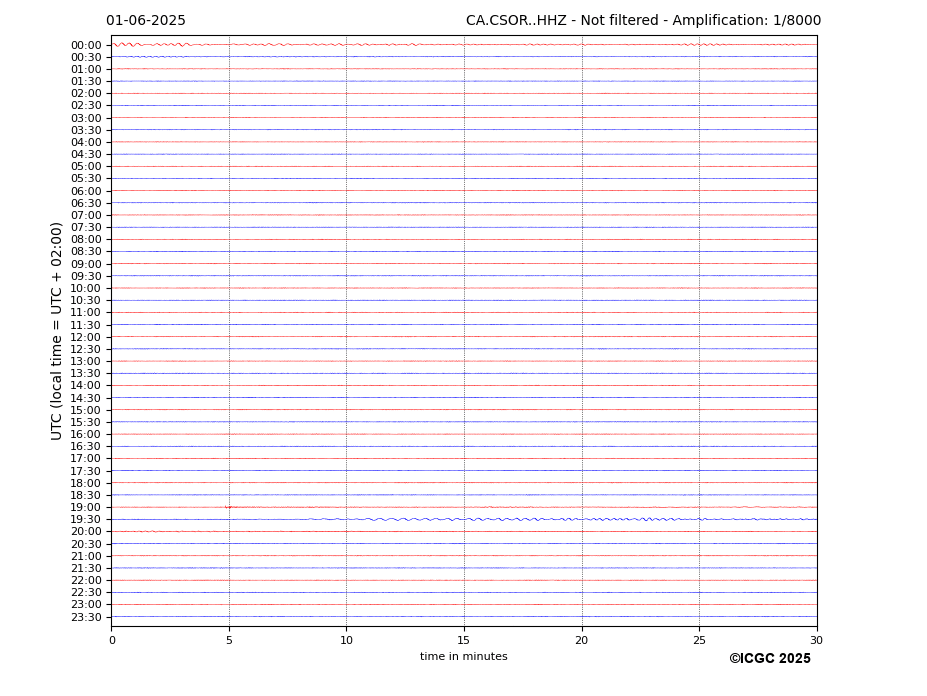927x696 pixels.
Task: Select the 02:30 time row label
Action: (x=86, y=106)
